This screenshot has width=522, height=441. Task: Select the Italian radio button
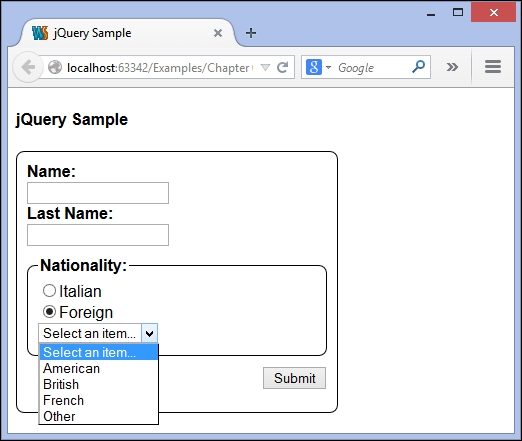click(x=49, y=291)
